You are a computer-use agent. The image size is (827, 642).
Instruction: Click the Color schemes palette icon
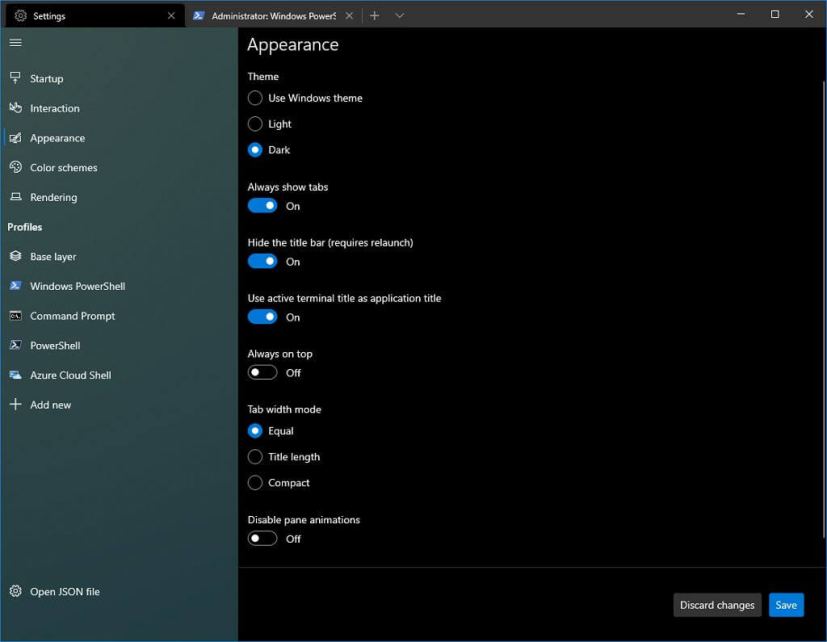(x=15, y=167)
